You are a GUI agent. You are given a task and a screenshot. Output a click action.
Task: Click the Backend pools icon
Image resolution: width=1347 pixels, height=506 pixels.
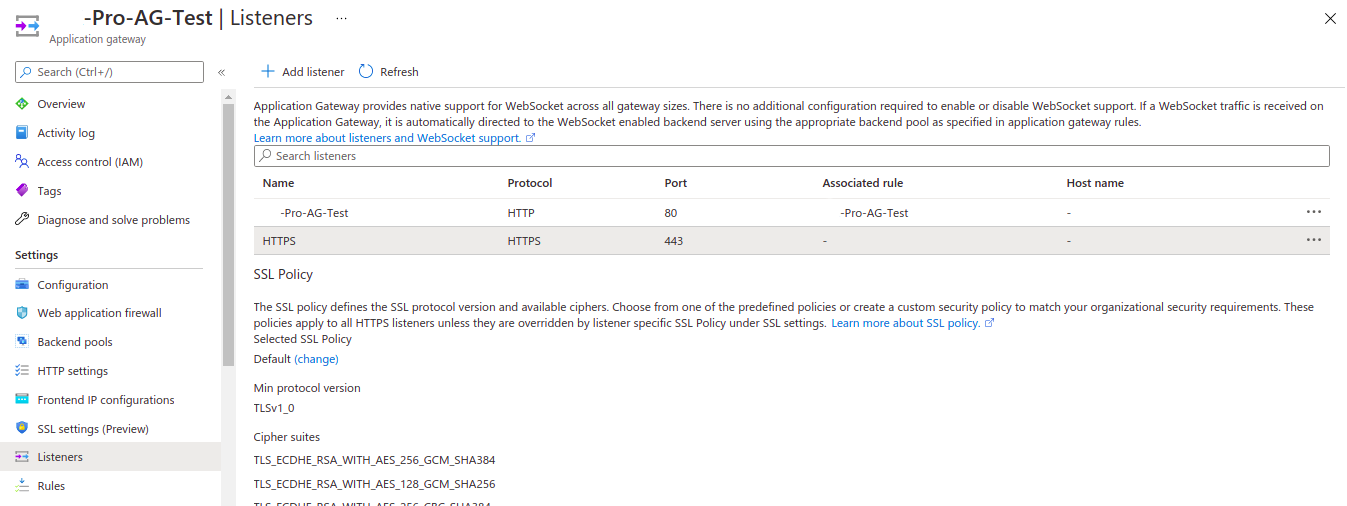22,342
